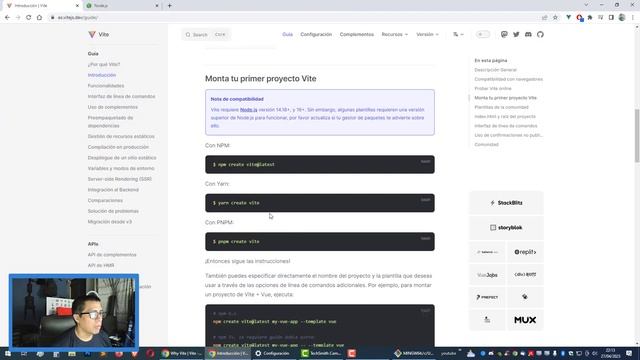Open the language translation dropdown
Screen dimensions: 640x360
click(458, 34)
